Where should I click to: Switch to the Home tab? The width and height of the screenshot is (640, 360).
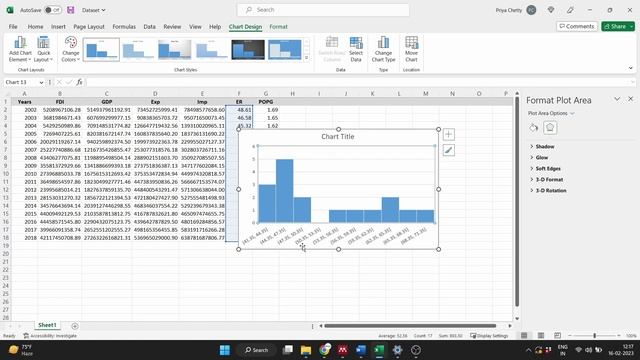36,27
